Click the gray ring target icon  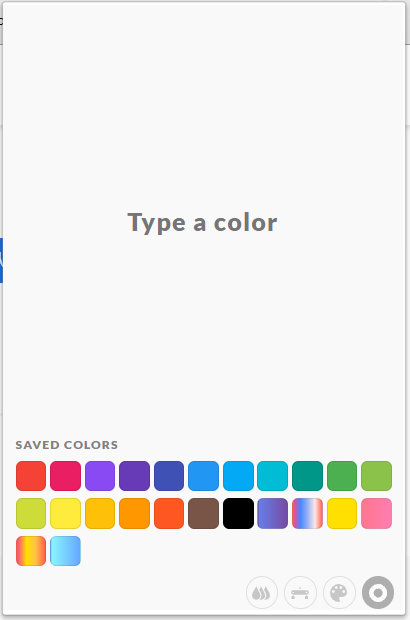378,592
